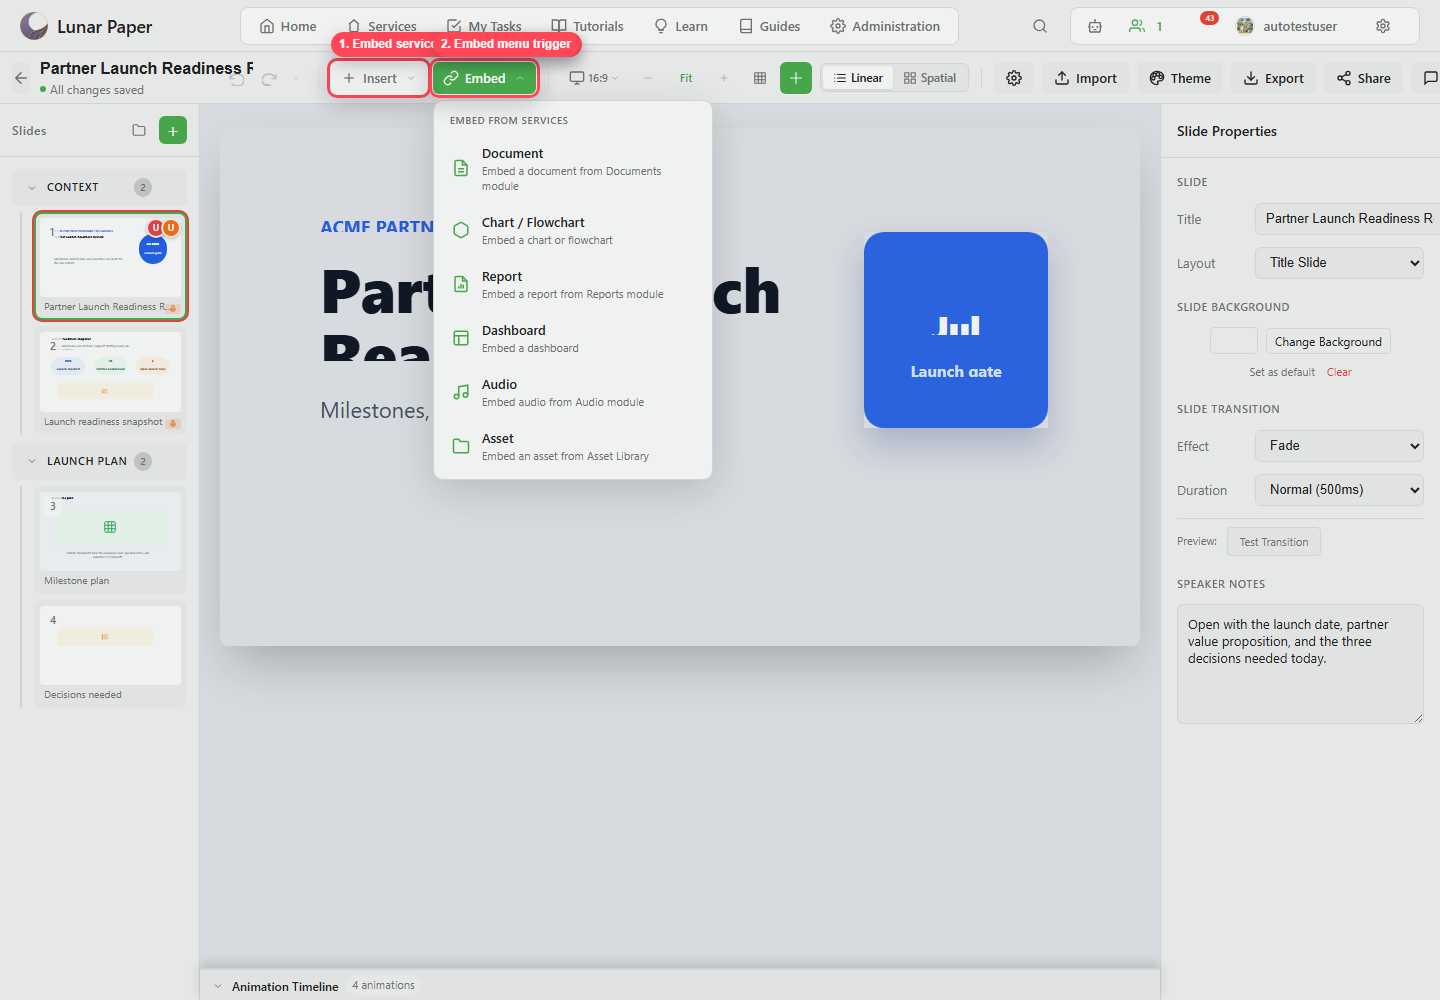
Task: Choose Audio embed option
Action: (x=573, y=393)
